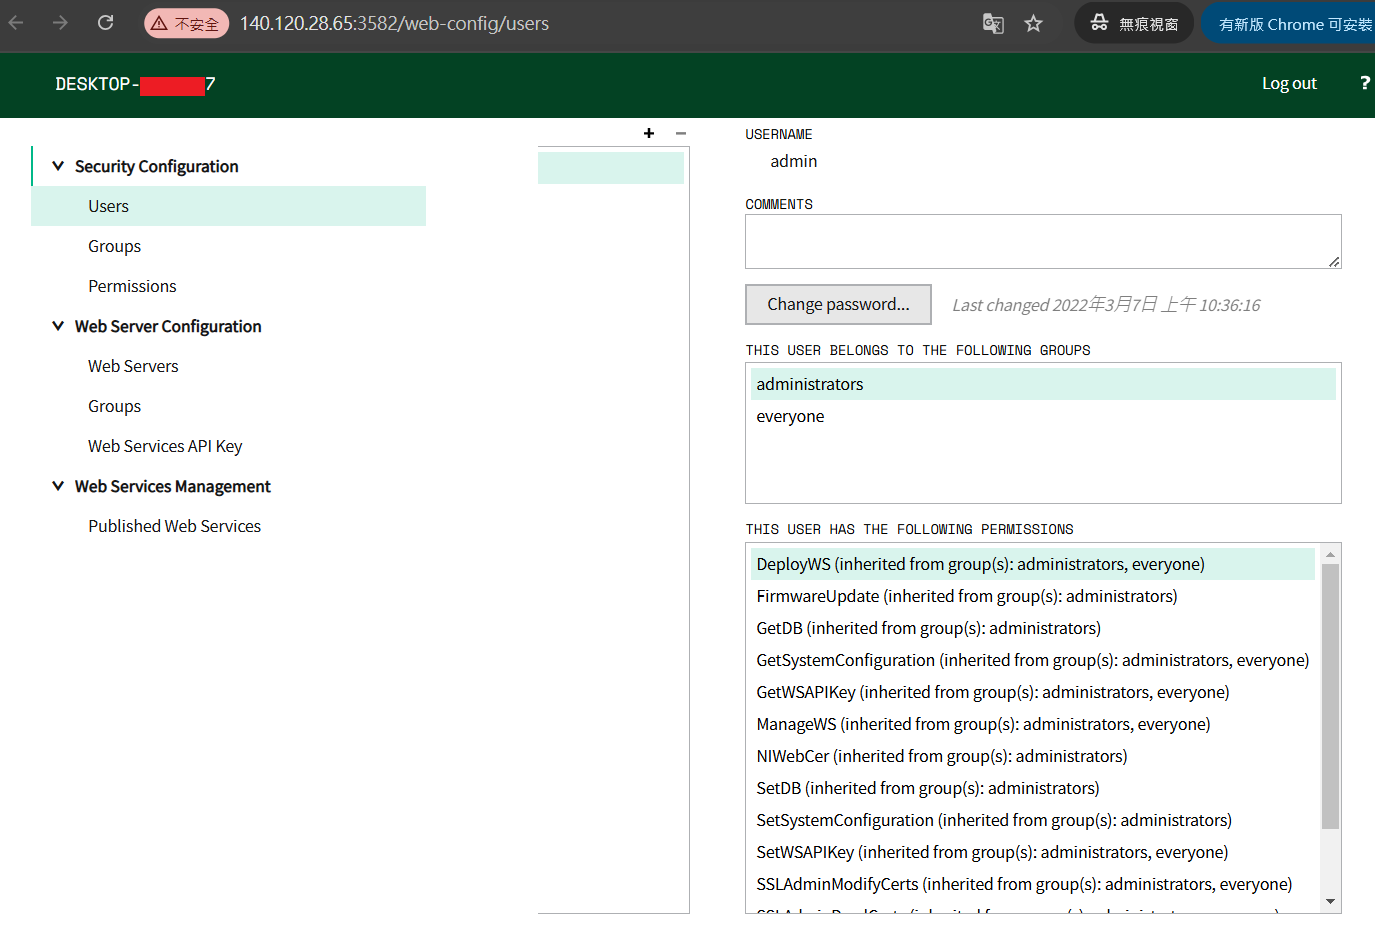Select FirmwareUpdate permission row
Image resolution: width=1375 pixels, height=930 pixels.
pos(1033,596)
